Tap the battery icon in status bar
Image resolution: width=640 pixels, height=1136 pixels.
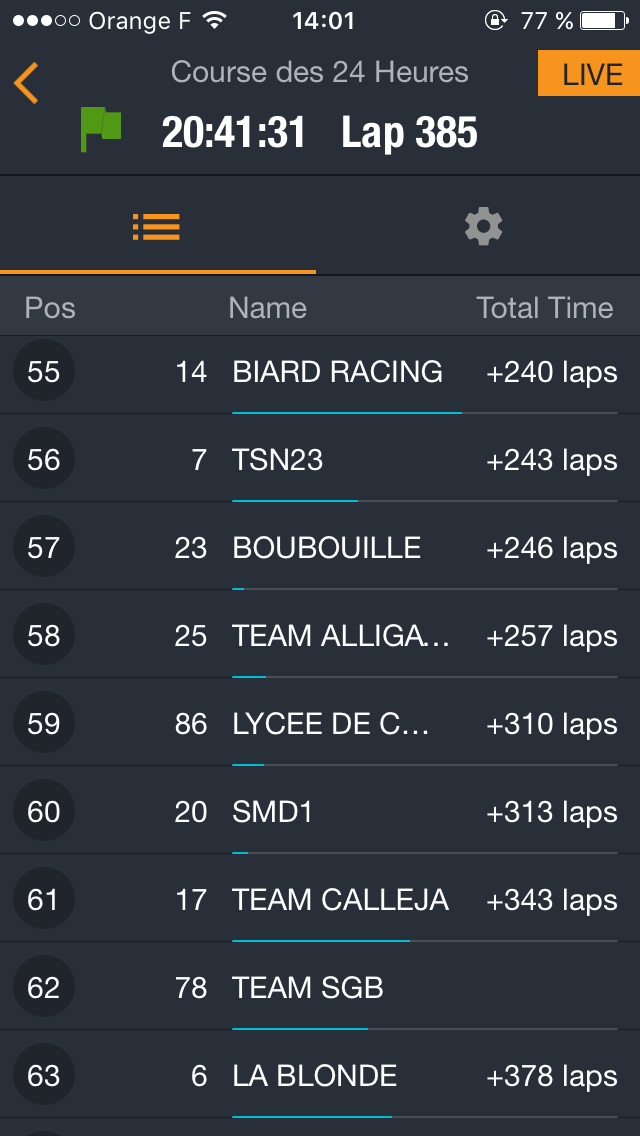(604, 20)
